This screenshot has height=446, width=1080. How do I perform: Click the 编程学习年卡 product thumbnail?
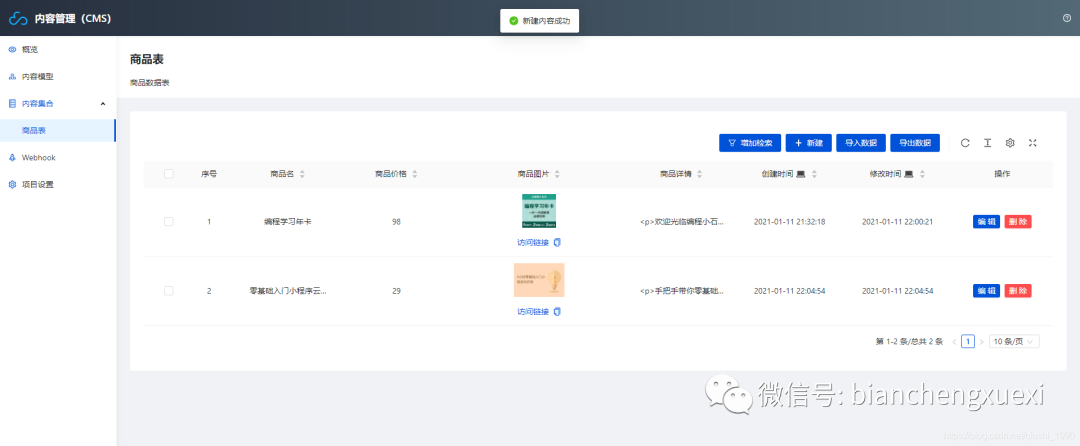tap(539, 211)
